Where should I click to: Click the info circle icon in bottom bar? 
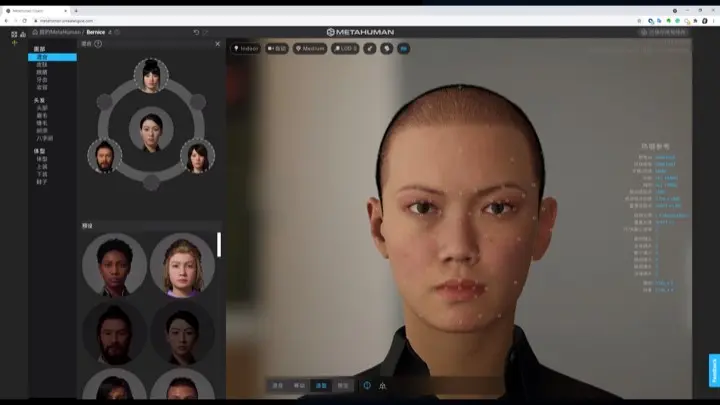coord(367,385)
